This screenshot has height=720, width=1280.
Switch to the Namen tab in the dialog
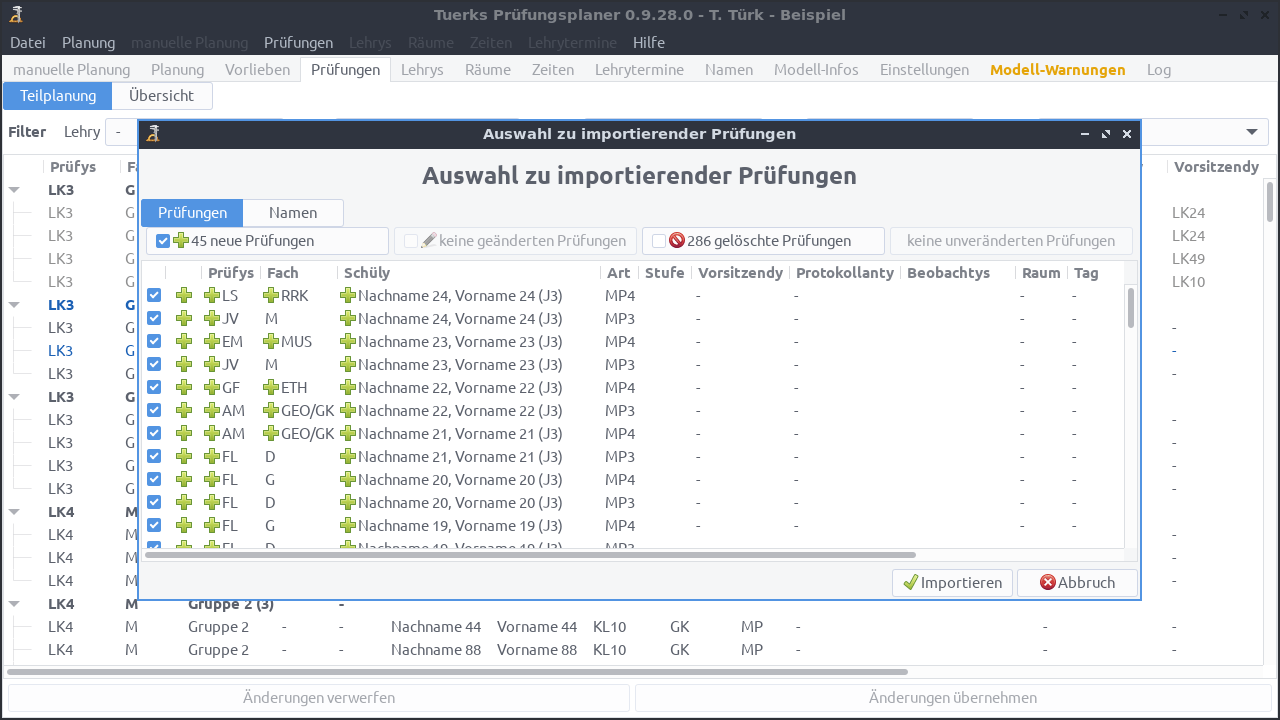293,212
